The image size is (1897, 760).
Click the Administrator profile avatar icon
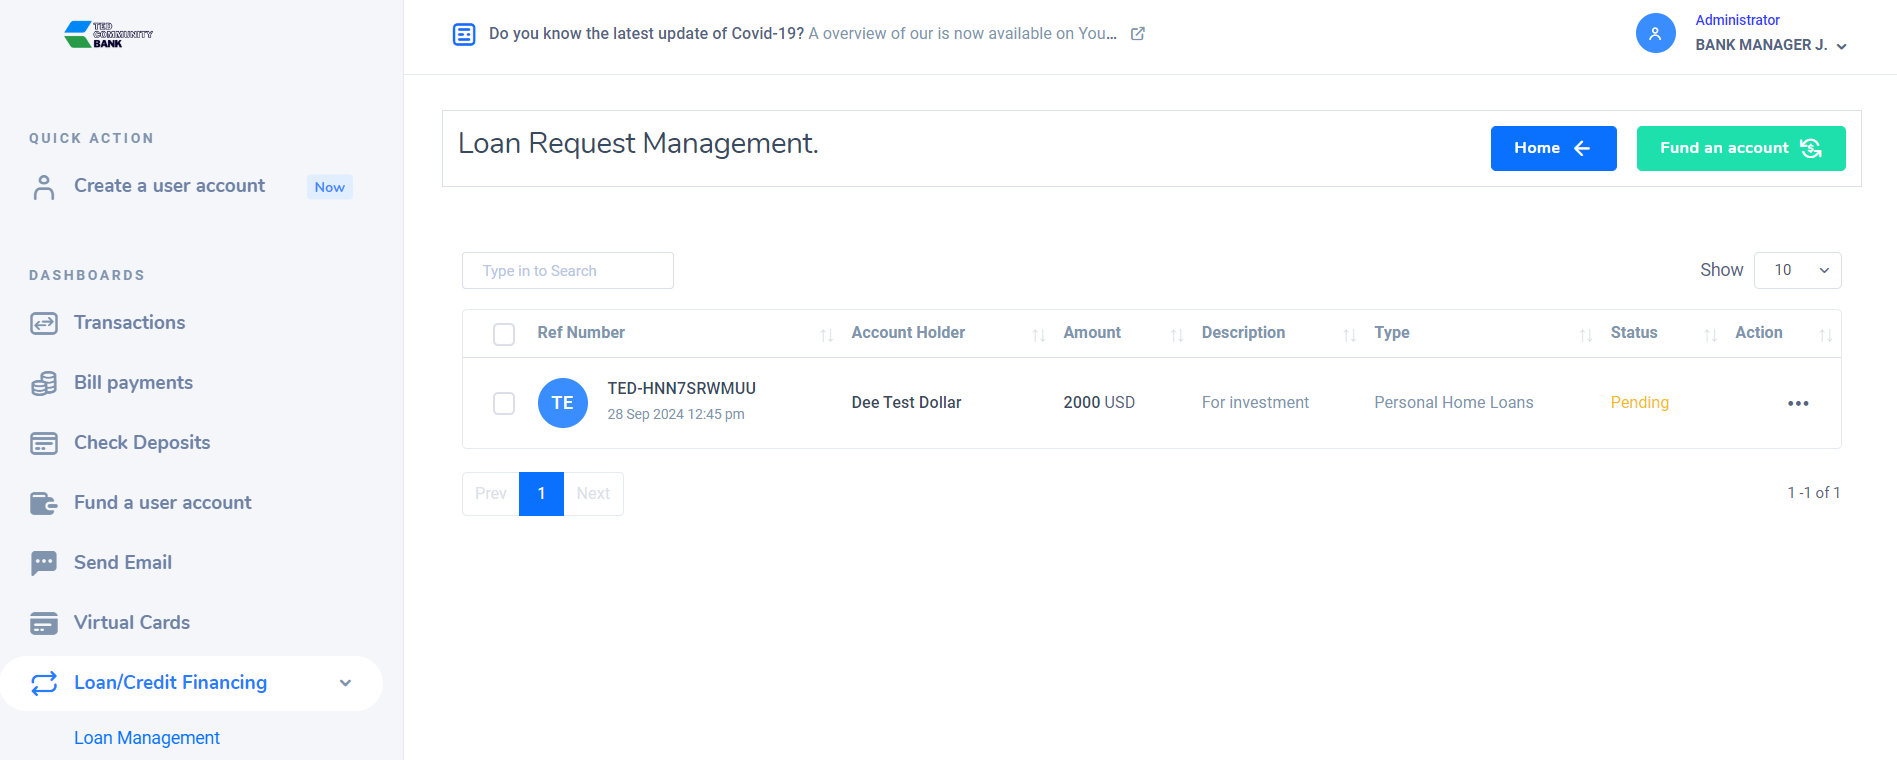pyautogui.click(x=1655, y=33)
